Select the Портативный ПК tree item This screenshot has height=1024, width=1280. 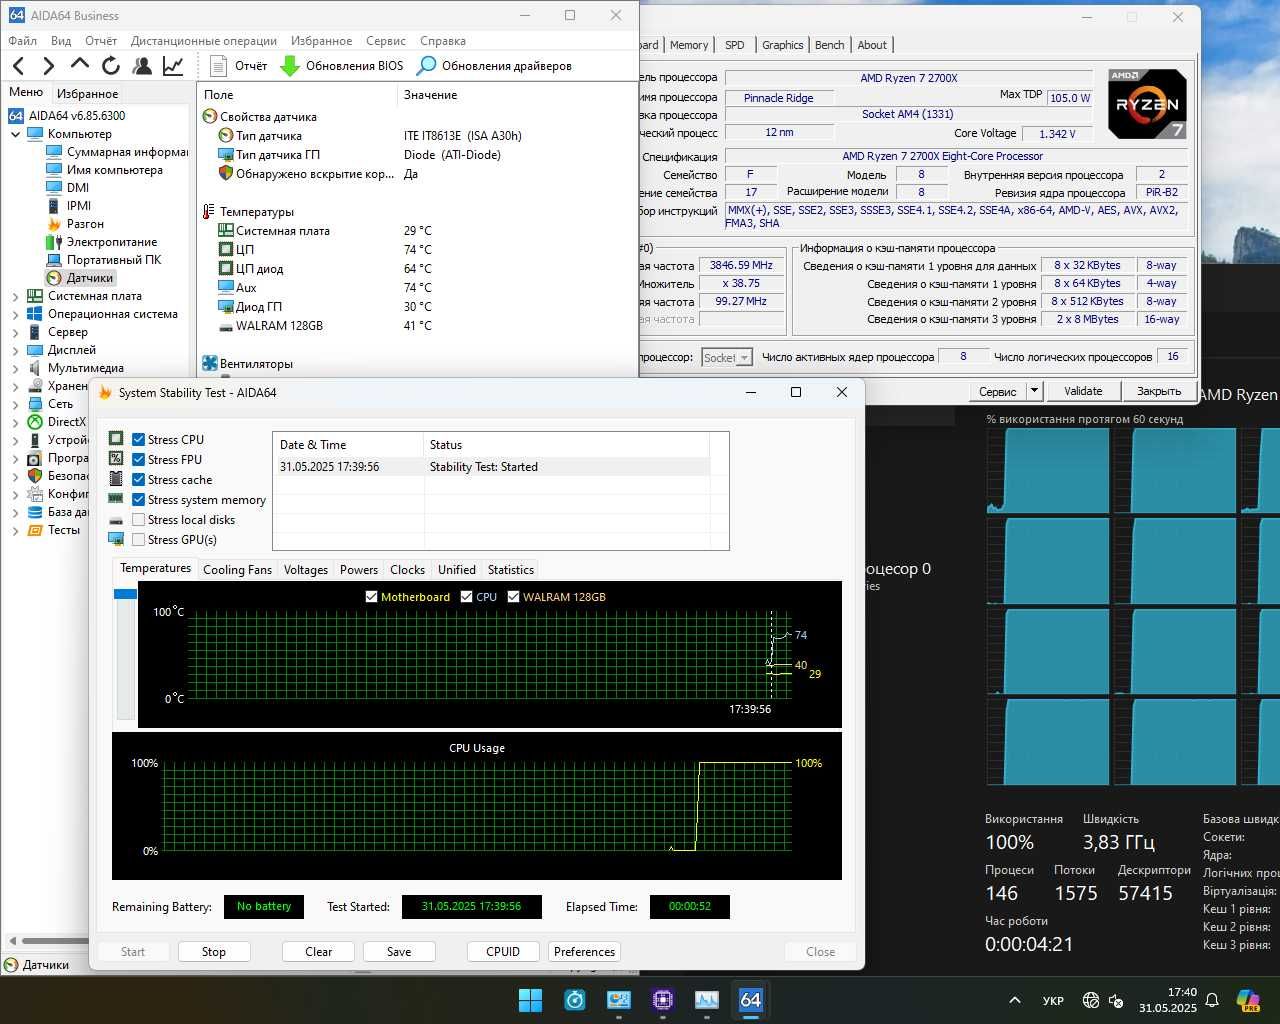click(x=103, y=260)
